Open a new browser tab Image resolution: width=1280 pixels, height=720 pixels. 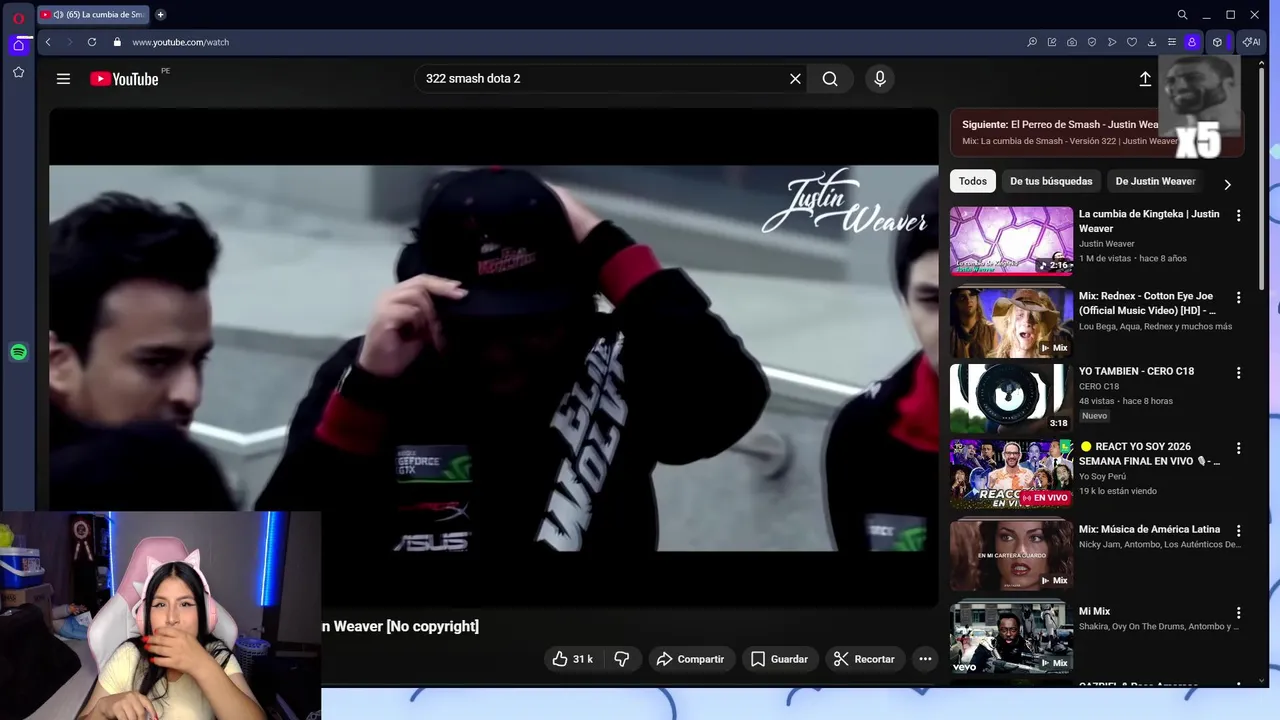click(x=160, y=15)
